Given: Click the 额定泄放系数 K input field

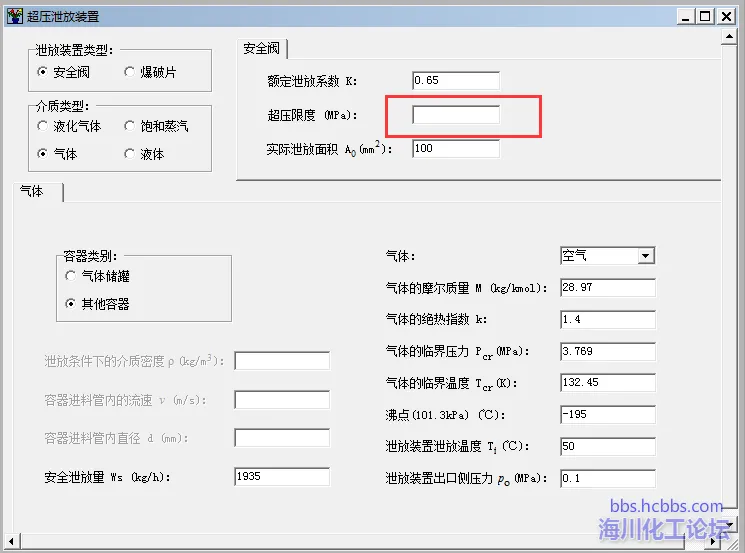Looking at the screenshot, I should (455, 80).
